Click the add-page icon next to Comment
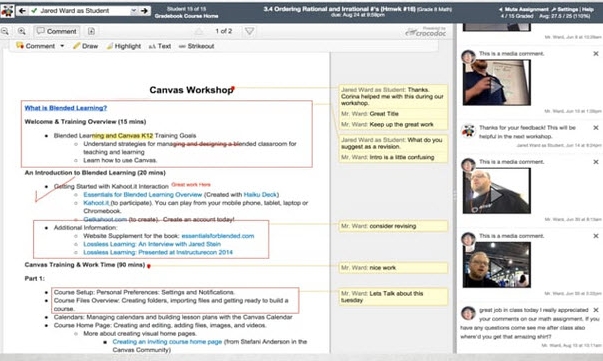Image resolution: width=603 pixels, height=361 pixels. point(91,31)
